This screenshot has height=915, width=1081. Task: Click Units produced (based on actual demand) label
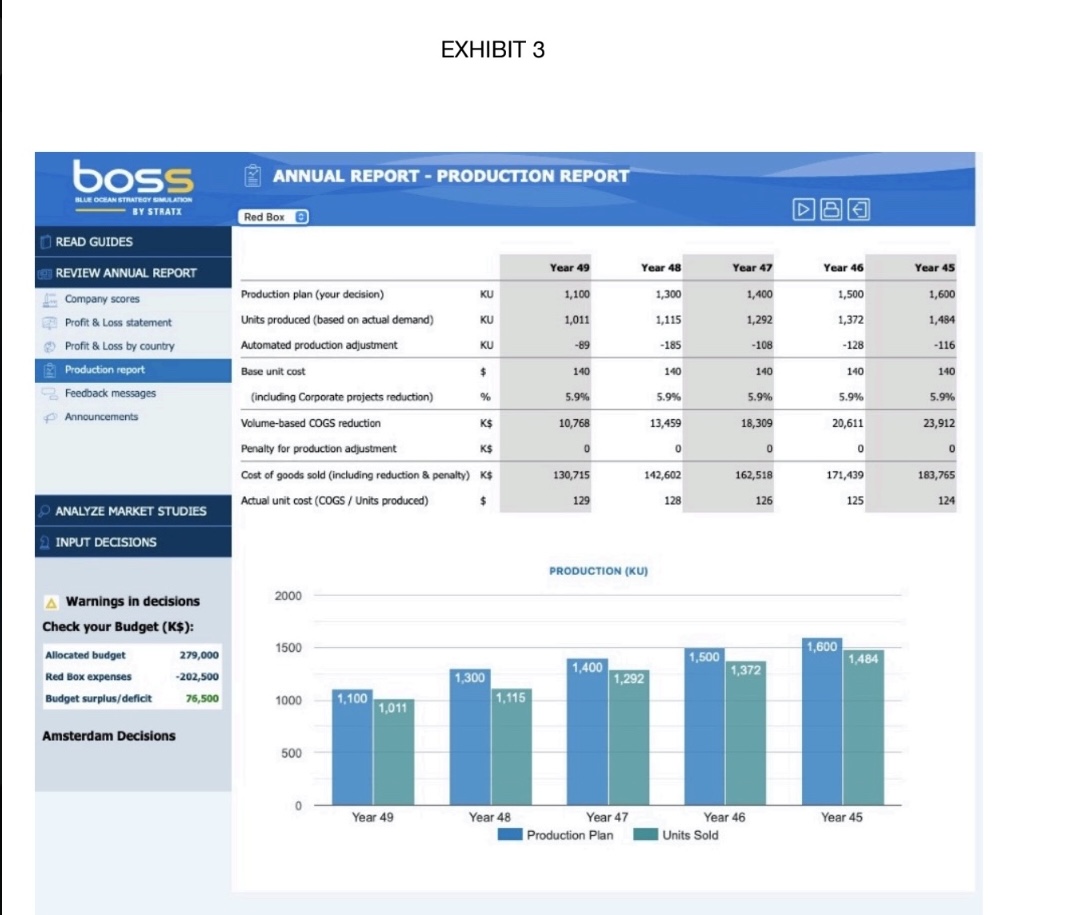(x=337, y=320)
